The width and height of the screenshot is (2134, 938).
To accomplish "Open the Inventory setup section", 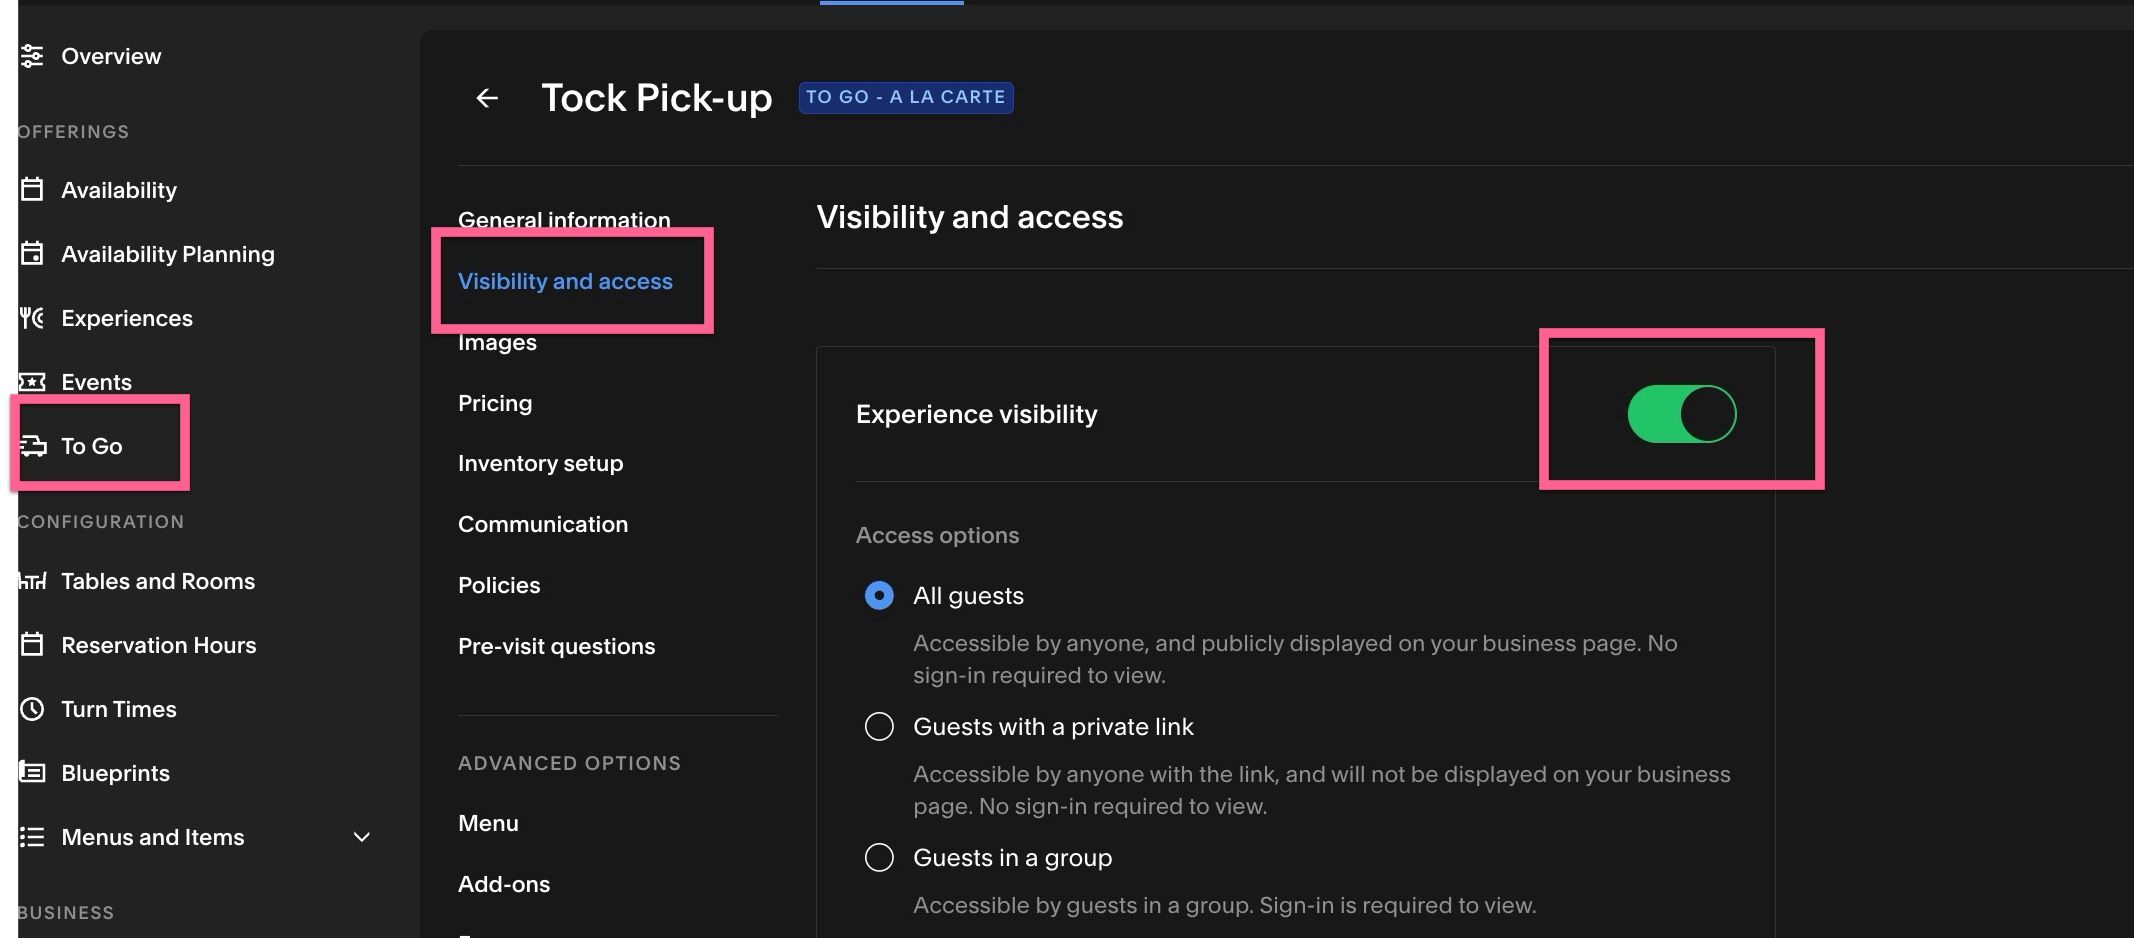I will tap(540, 463).
